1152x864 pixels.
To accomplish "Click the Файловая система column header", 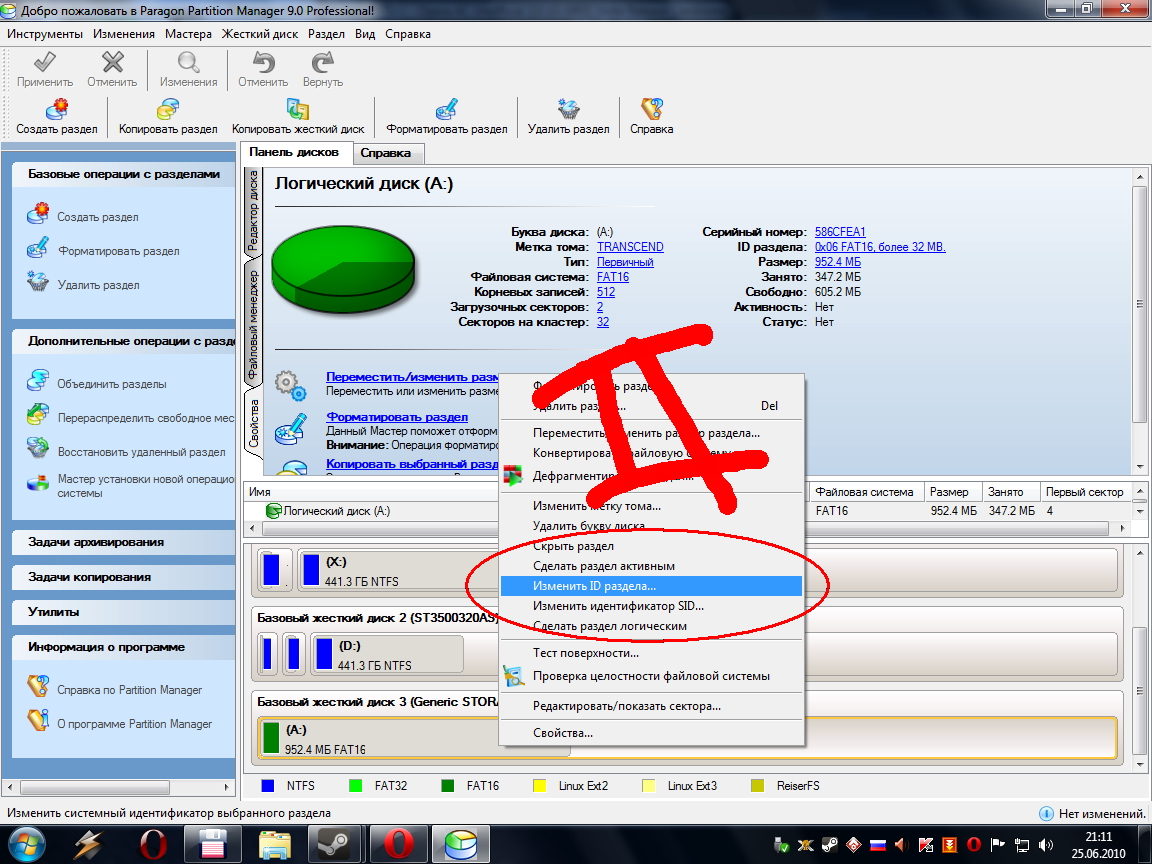I will (865, 492).
